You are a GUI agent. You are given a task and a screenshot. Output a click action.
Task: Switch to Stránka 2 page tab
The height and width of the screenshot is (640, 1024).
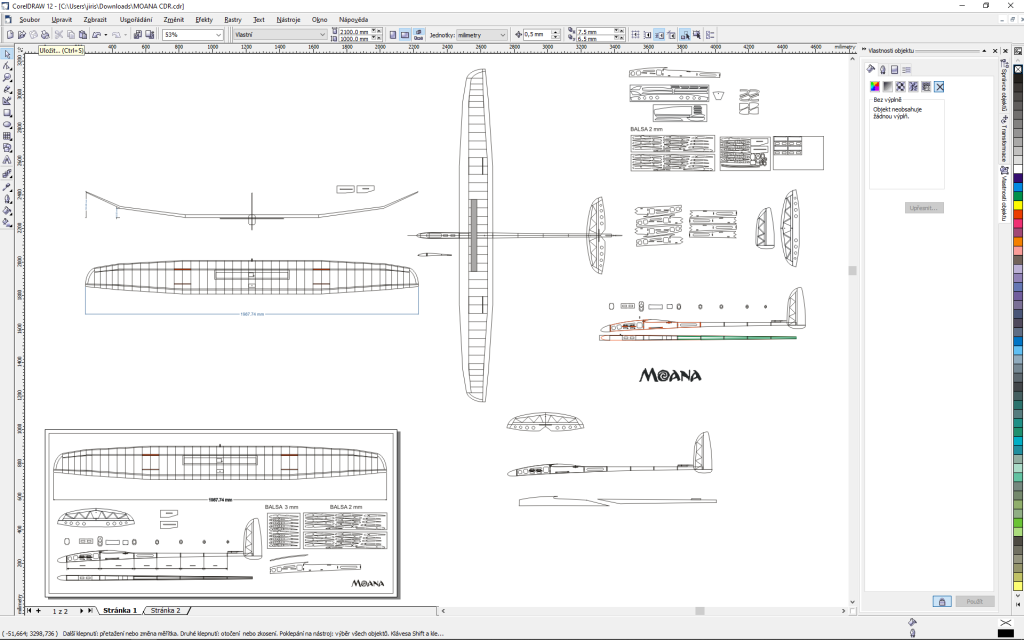(165, 610)
